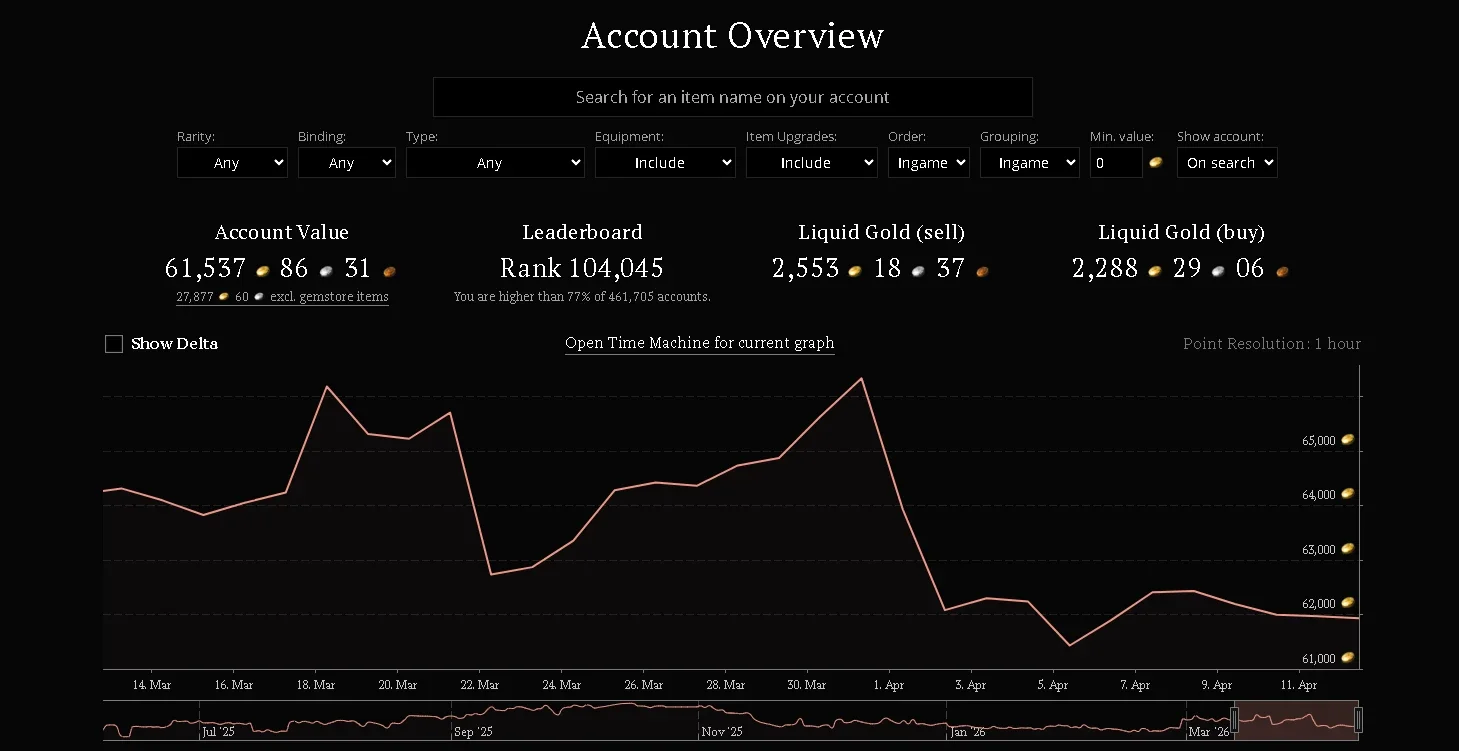Click Rank 104,045 text
1459x751 pixels.
tap(582, 268)
